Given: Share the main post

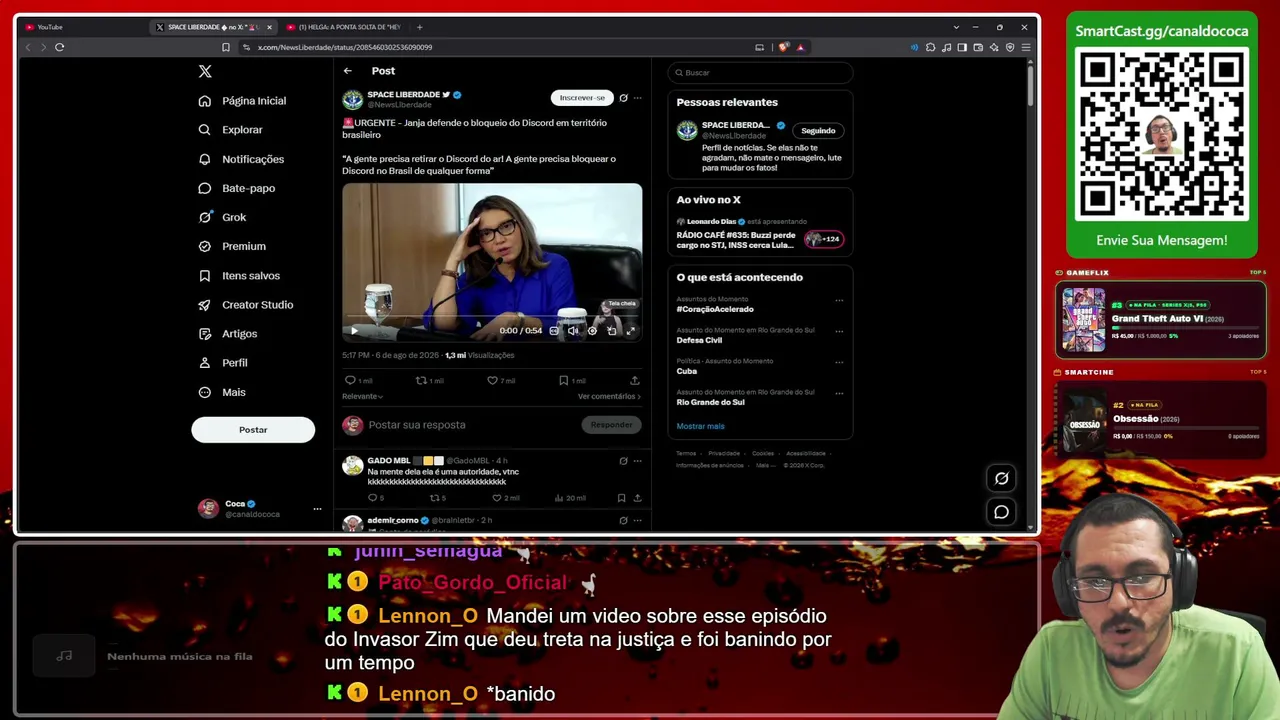Looking at the screenshot, I should pyautogui.click(x=635, y=381).
